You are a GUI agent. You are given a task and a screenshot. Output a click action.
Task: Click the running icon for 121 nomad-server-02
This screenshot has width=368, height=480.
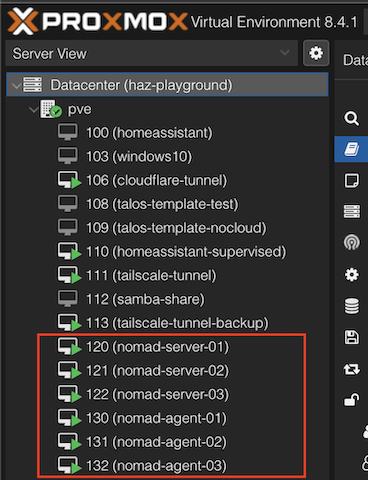[69, 370]
